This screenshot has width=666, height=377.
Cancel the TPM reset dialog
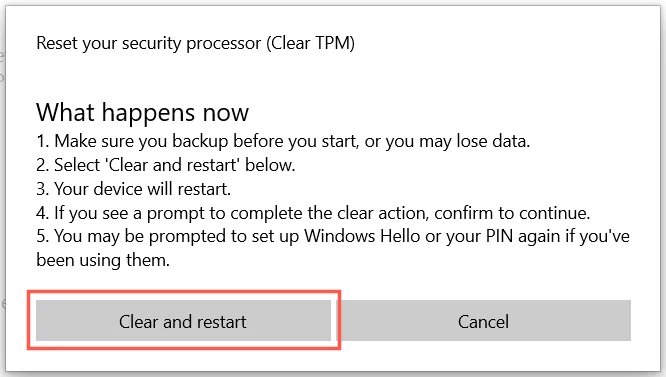483,321
